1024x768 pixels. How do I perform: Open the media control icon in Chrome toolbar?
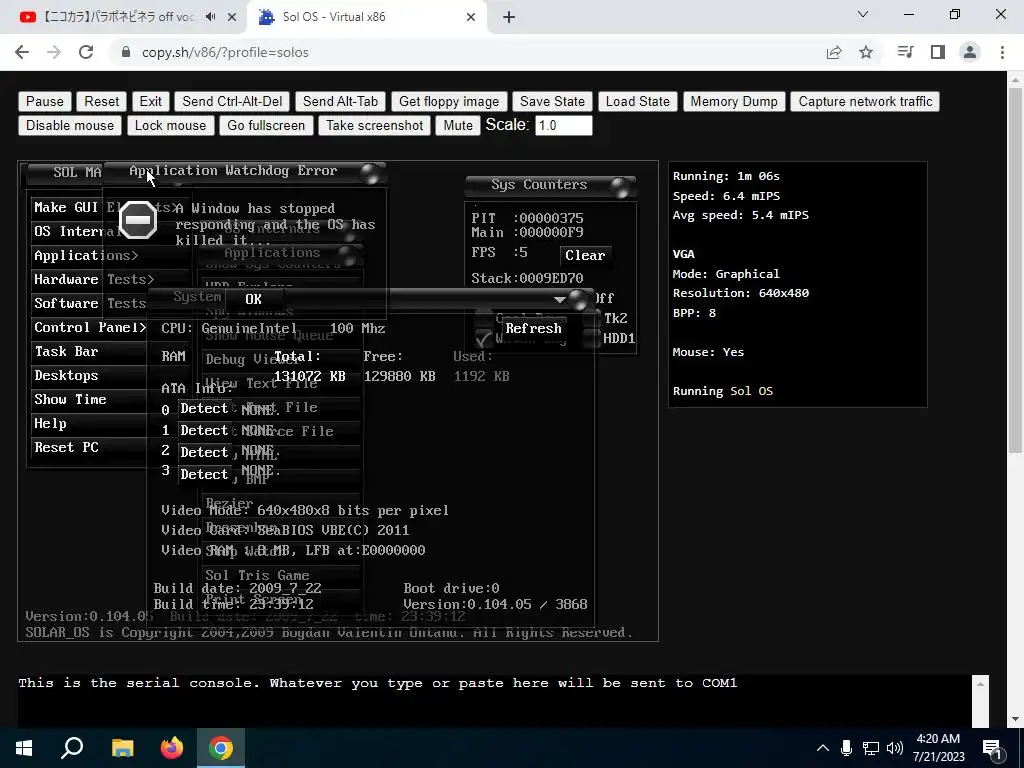pos(905,52)
